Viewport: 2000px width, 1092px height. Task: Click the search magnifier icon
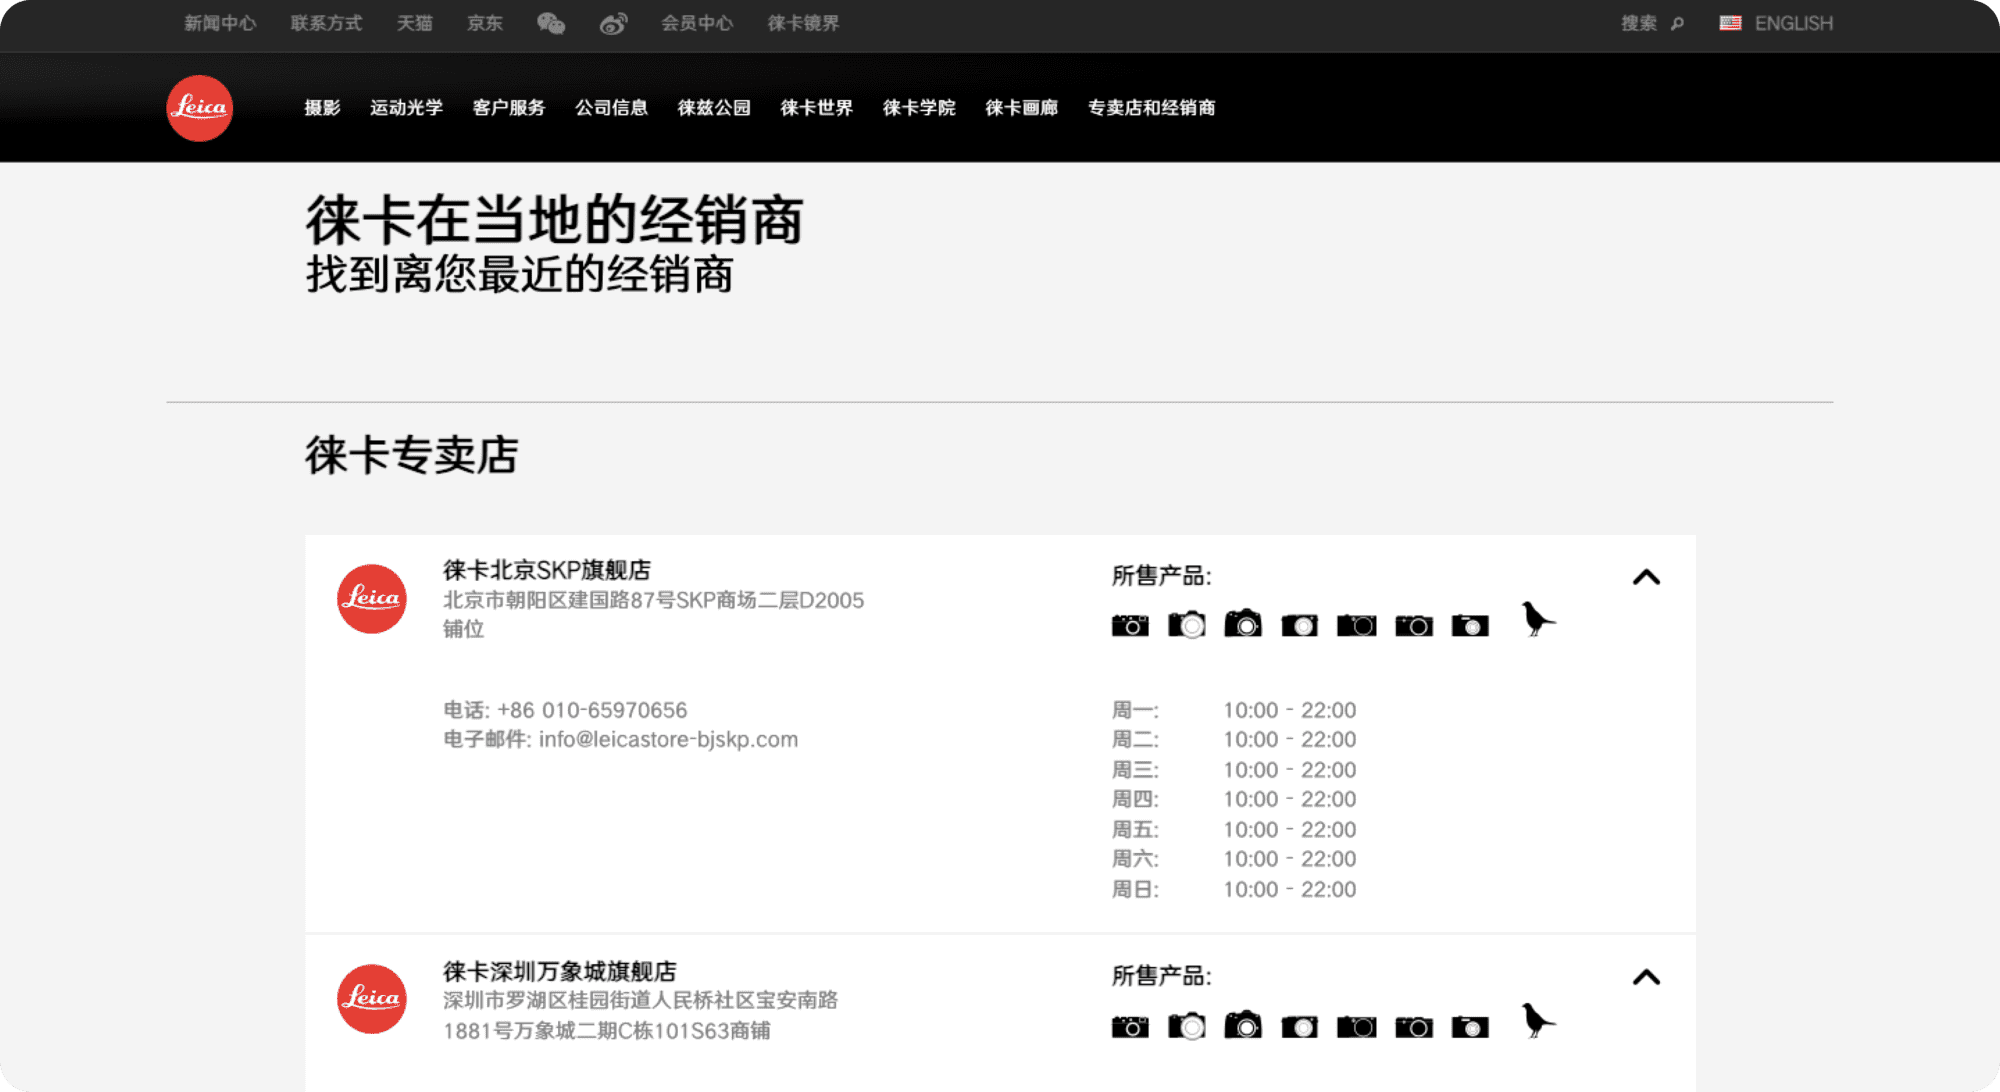[1677, 23]
